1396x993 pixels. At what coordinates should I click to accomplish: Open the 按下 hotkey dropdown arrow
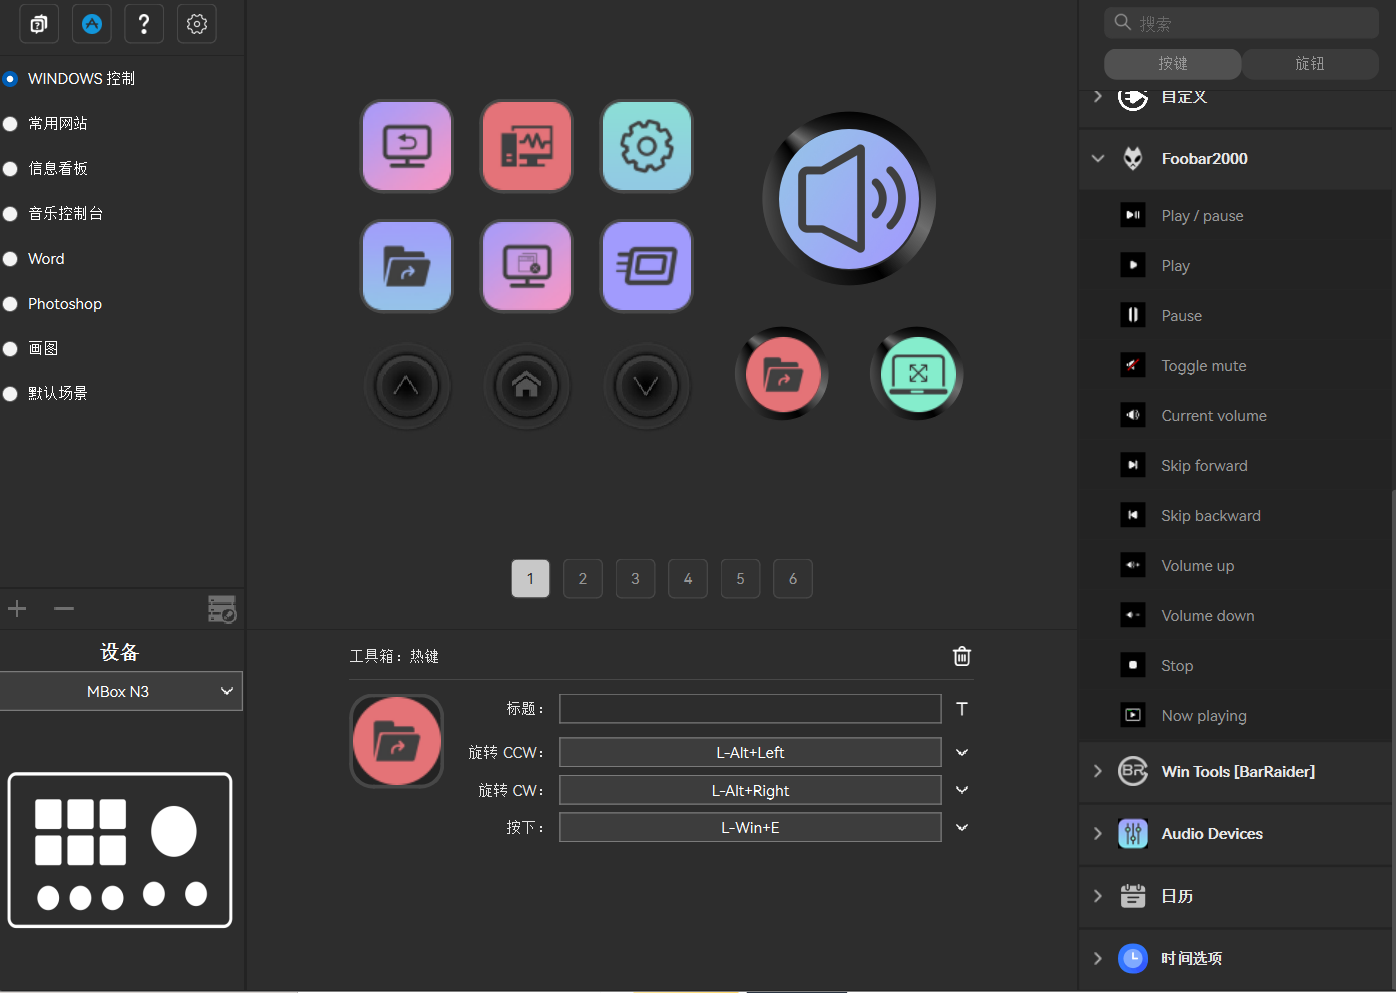pyautogui.click(x=962, y=828)
